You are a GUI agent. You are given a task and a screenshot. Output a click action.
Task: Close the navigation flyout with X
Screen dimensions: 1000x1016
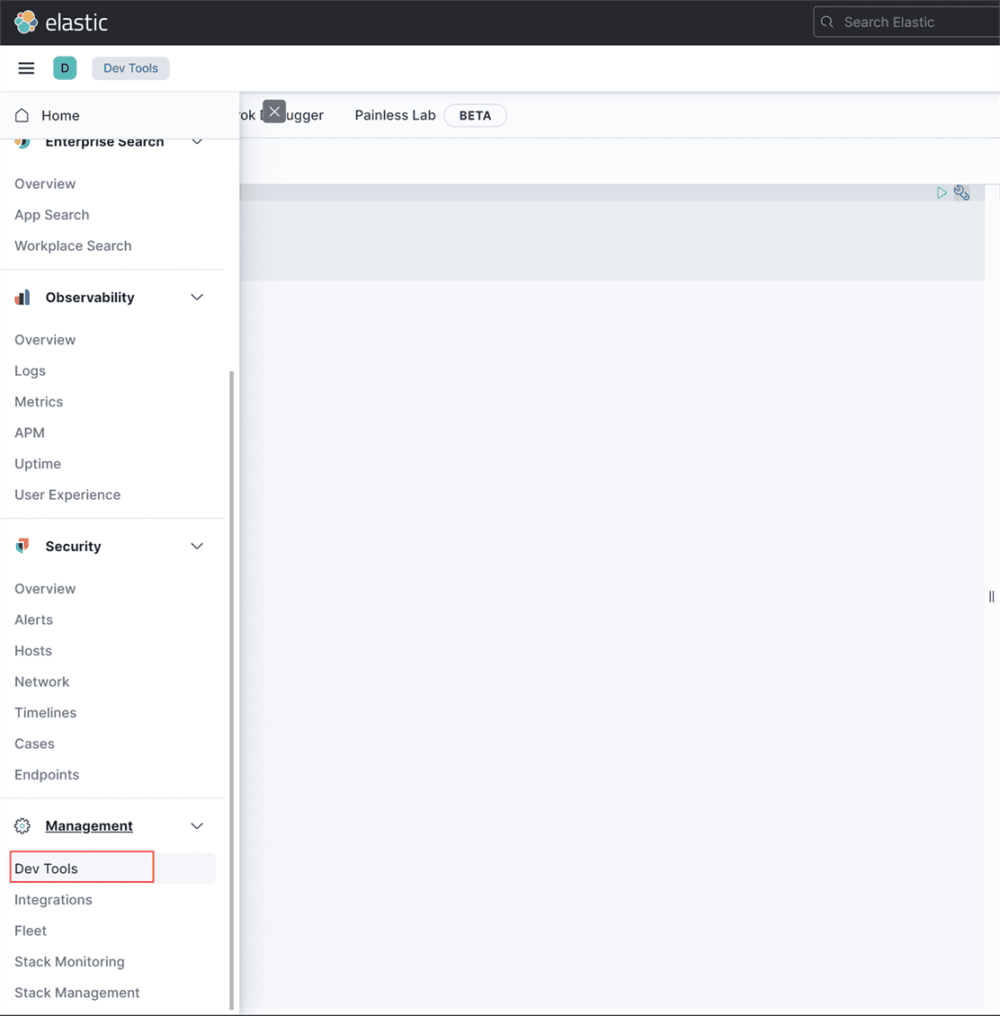click(x=274, y=111)
